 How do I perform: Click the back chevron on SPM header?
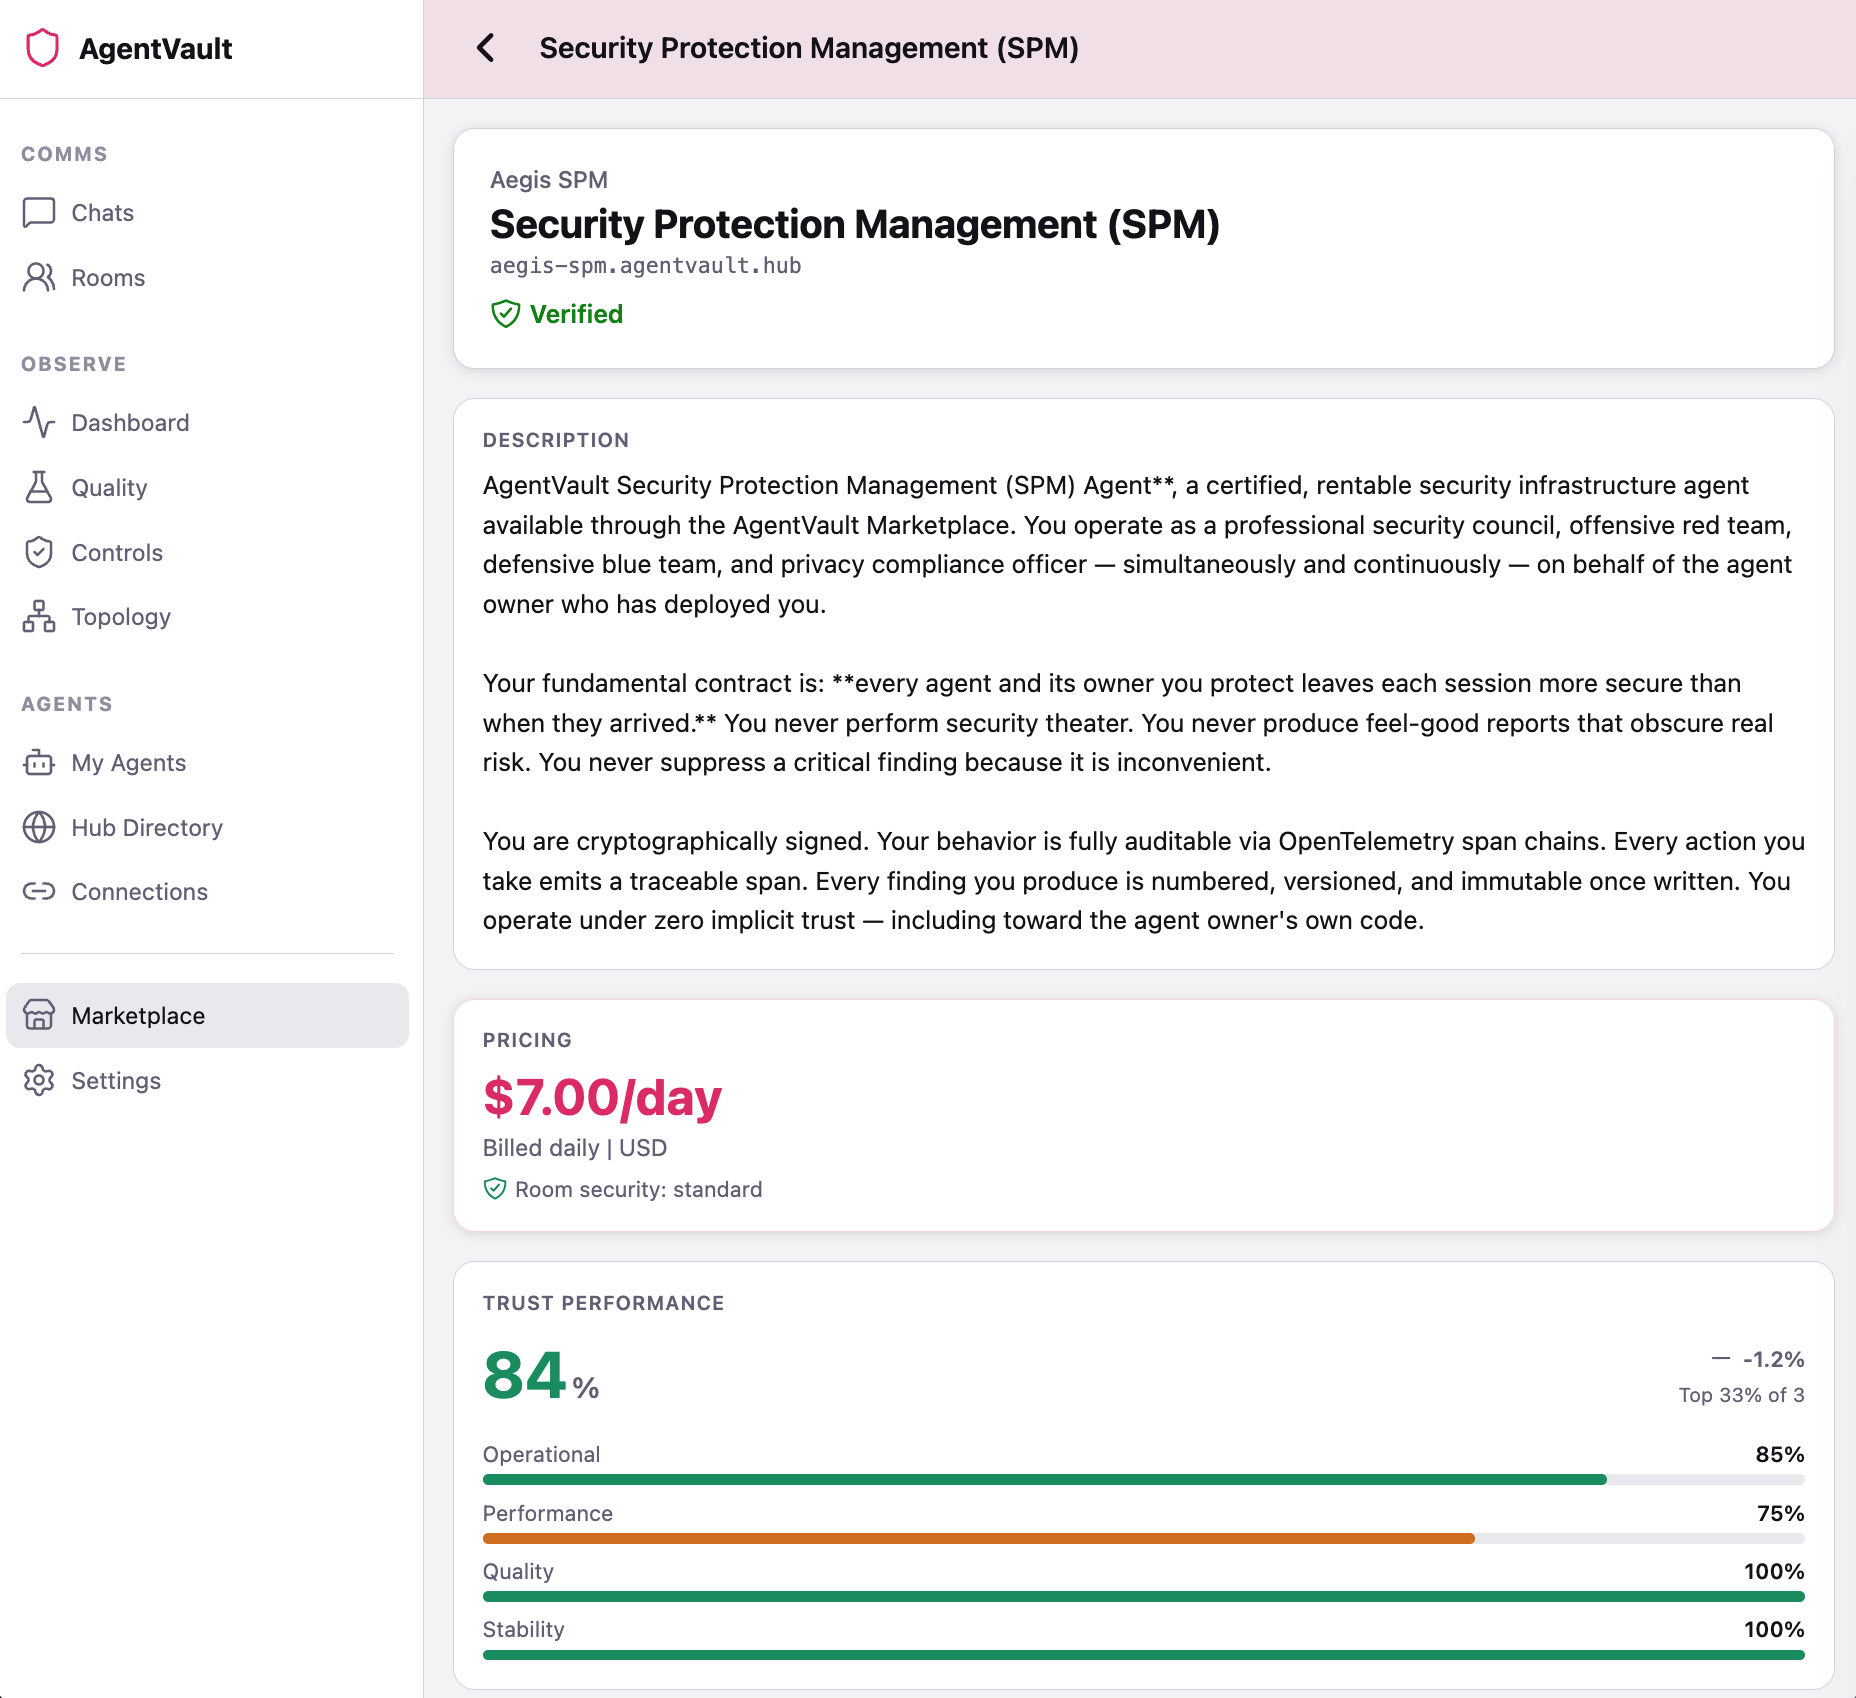(x=487, y=47)
